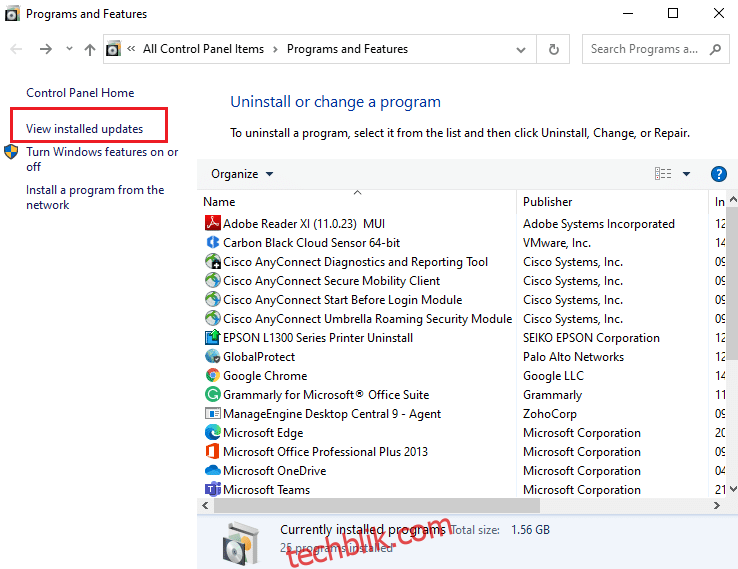738x569 pixels.
Task: Click the vertical scrollbar thumb
Action: pos(732,282)
